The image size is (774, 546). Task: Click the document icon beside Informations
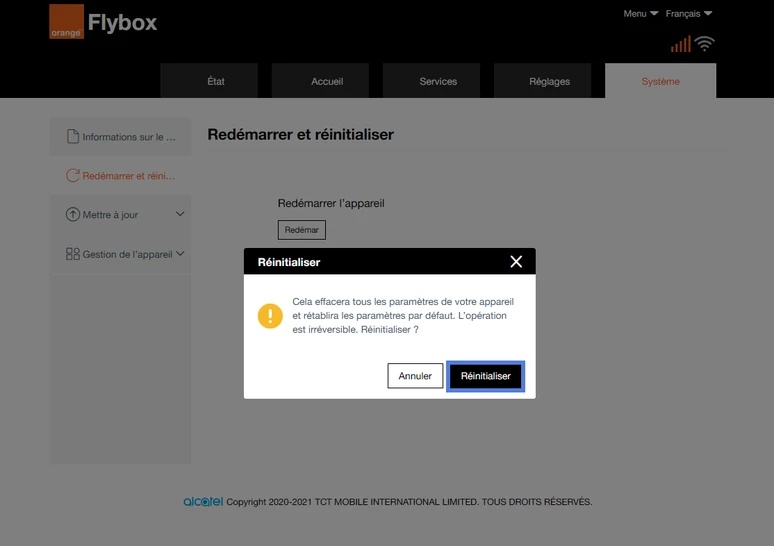(73, 136)
